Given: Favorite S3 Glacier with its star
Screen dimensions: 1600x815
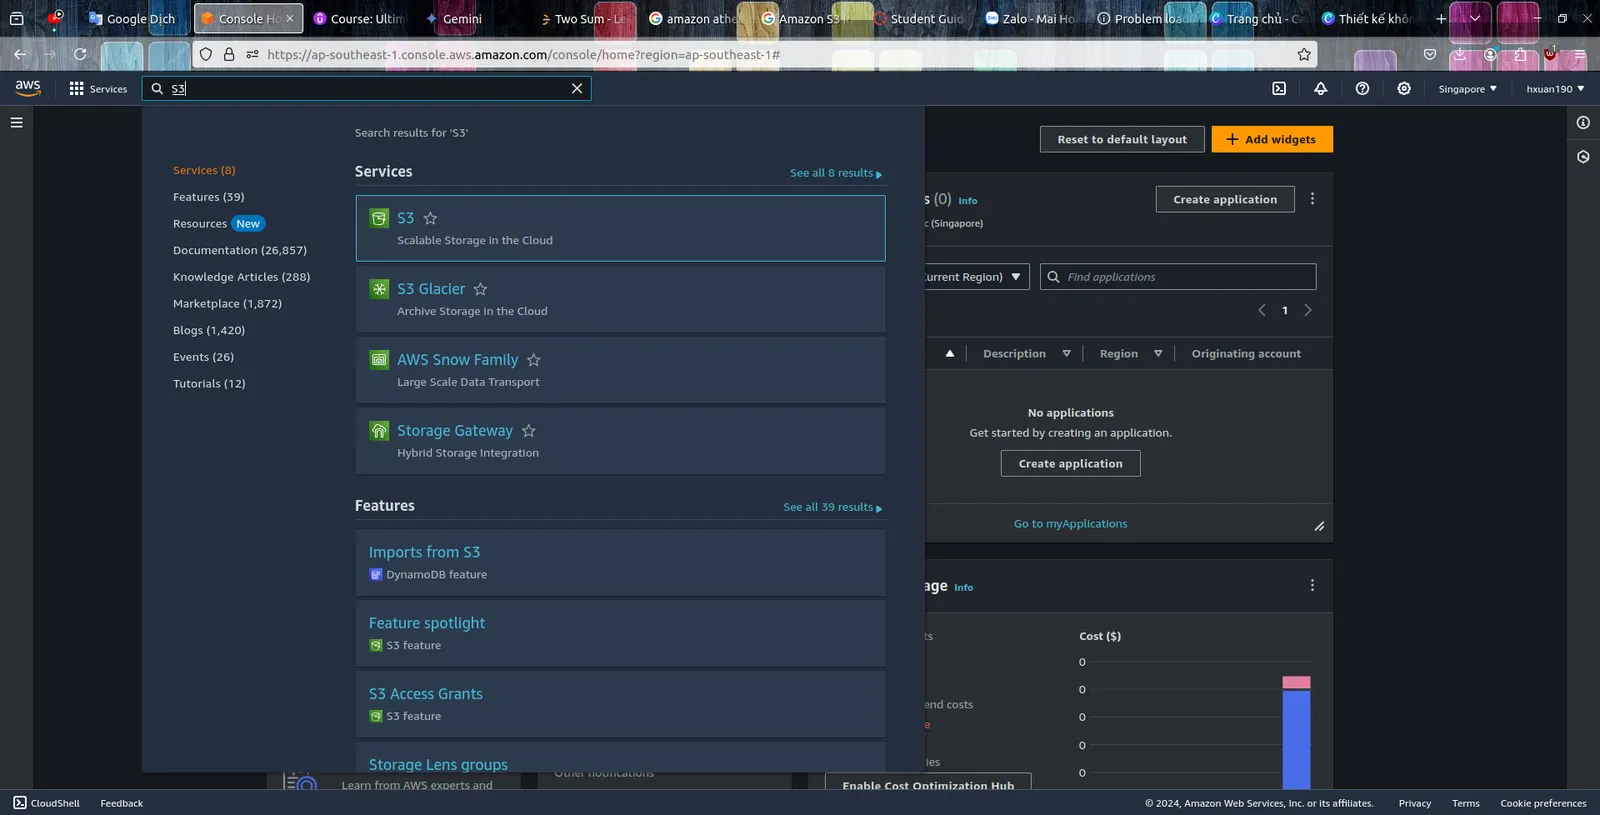Looking at the screenshot, I should (480, 289).
